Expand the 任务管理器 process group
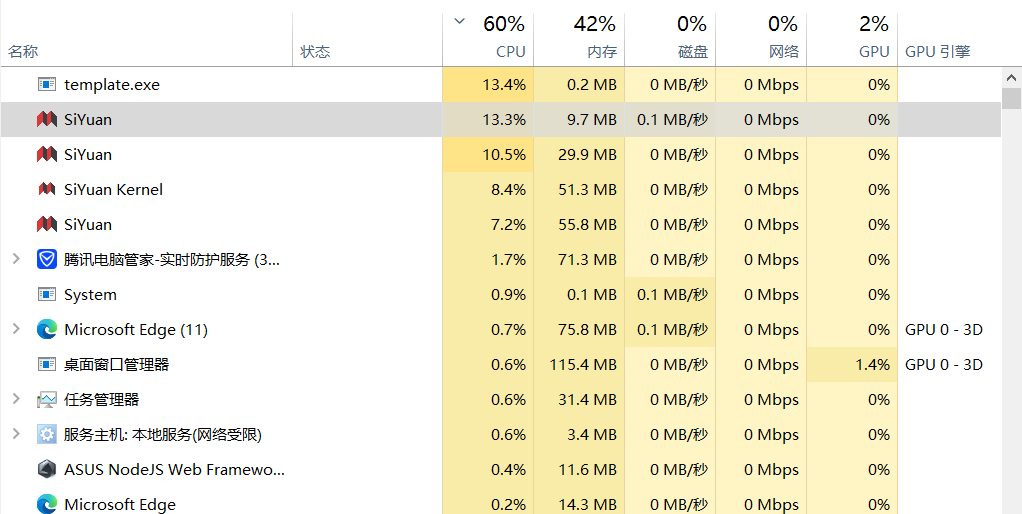The width and height of the screenshot is (1022, 514). 15,400
